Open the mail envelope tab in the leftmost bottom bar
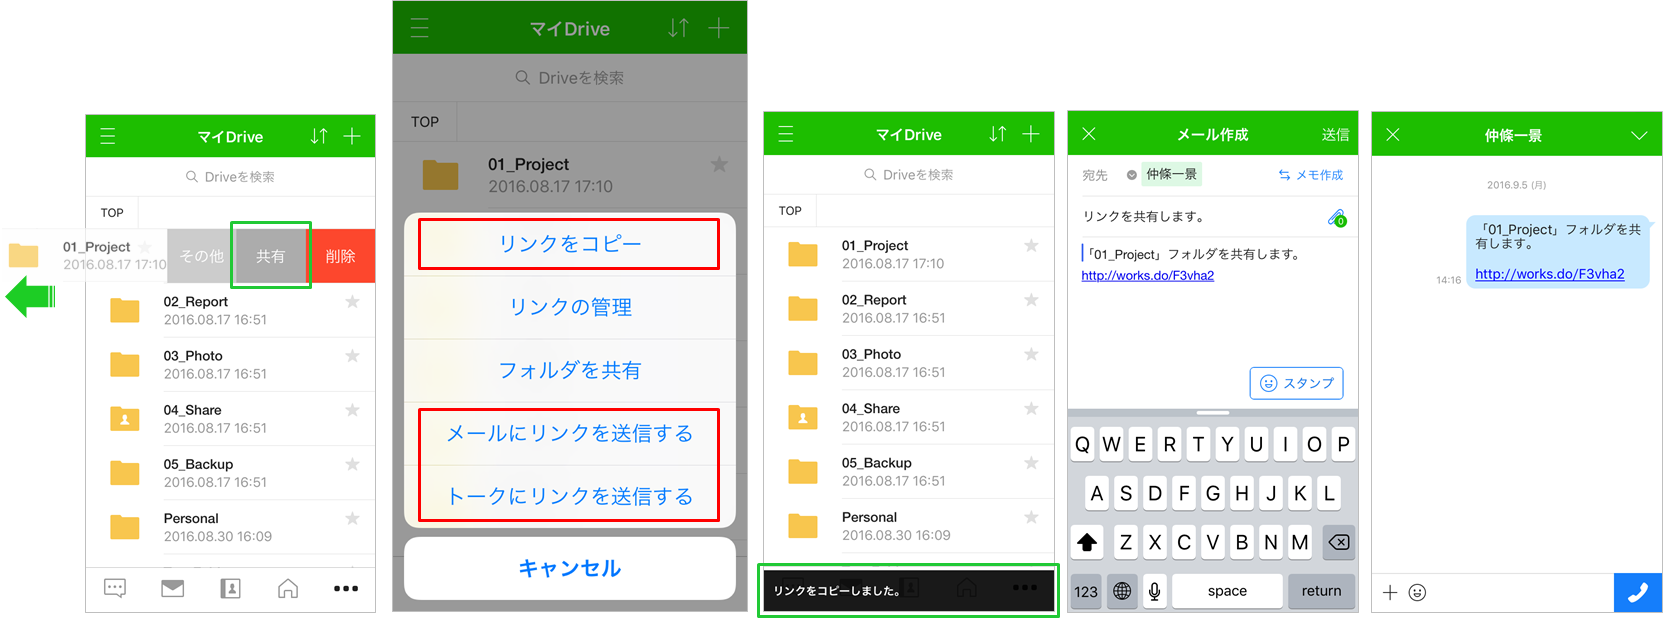 click(x=172, y=588)
